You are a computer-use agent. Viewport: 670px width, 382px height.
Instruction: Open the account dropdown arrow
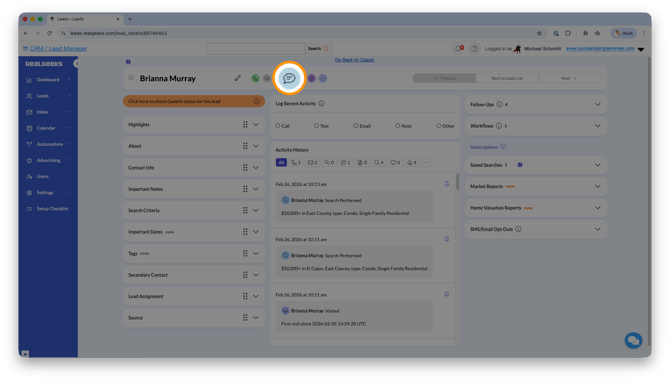[641, 49]
